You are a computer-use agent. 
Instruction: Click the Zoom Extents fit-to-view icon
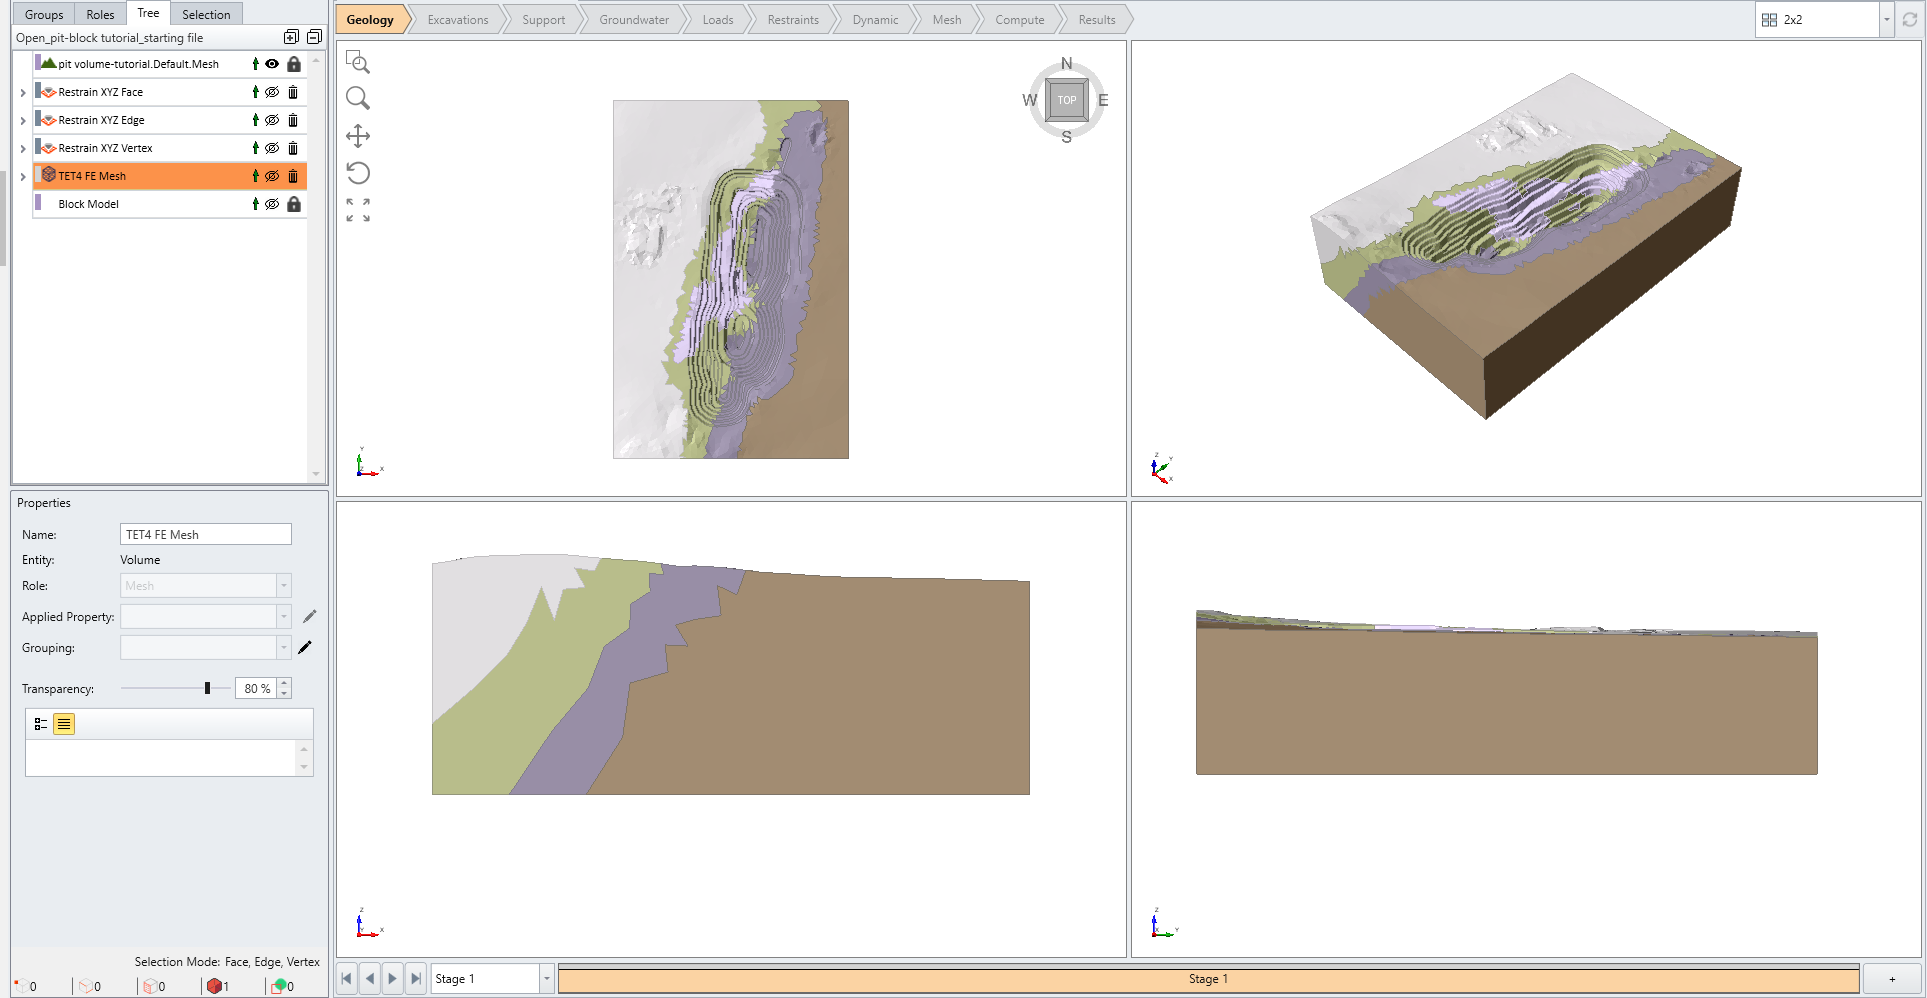357,210
